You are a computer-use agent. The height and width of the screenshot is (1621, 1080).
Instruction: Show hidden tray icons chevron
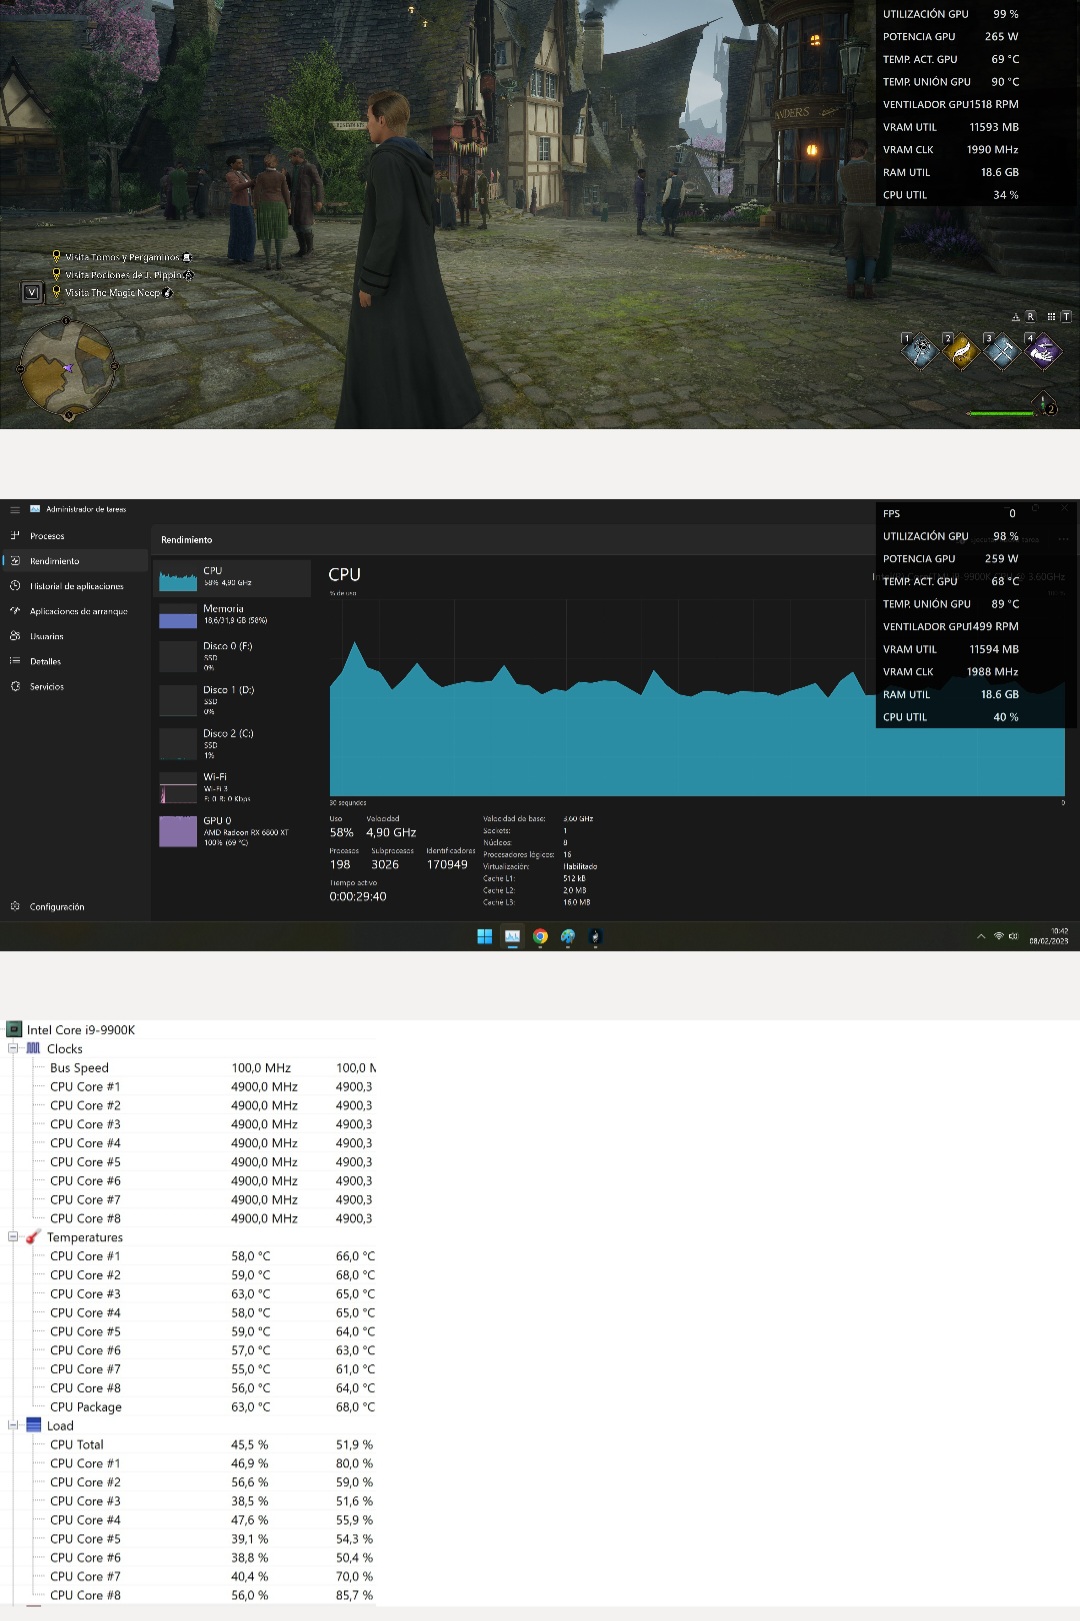tap(981, 937)
